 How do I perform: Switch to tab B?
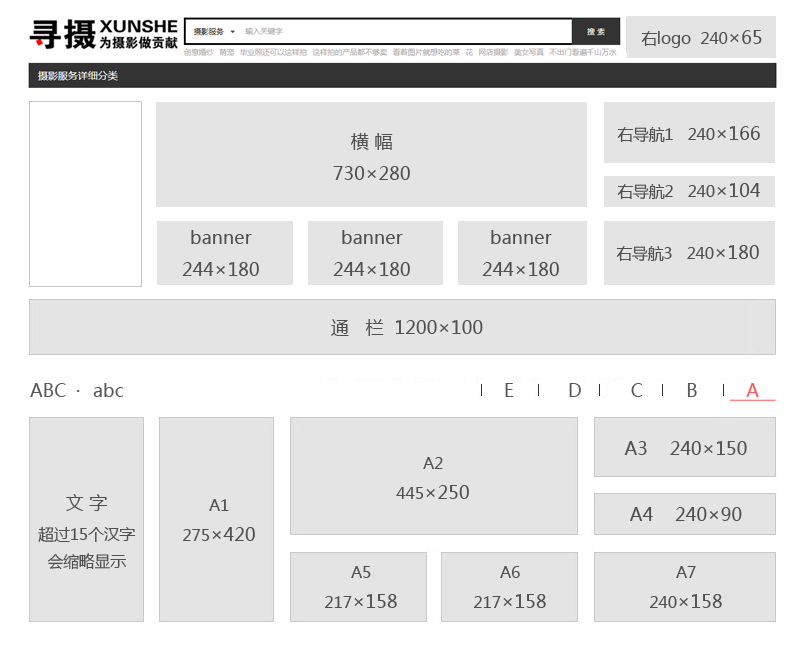click(x=691, y=390)
